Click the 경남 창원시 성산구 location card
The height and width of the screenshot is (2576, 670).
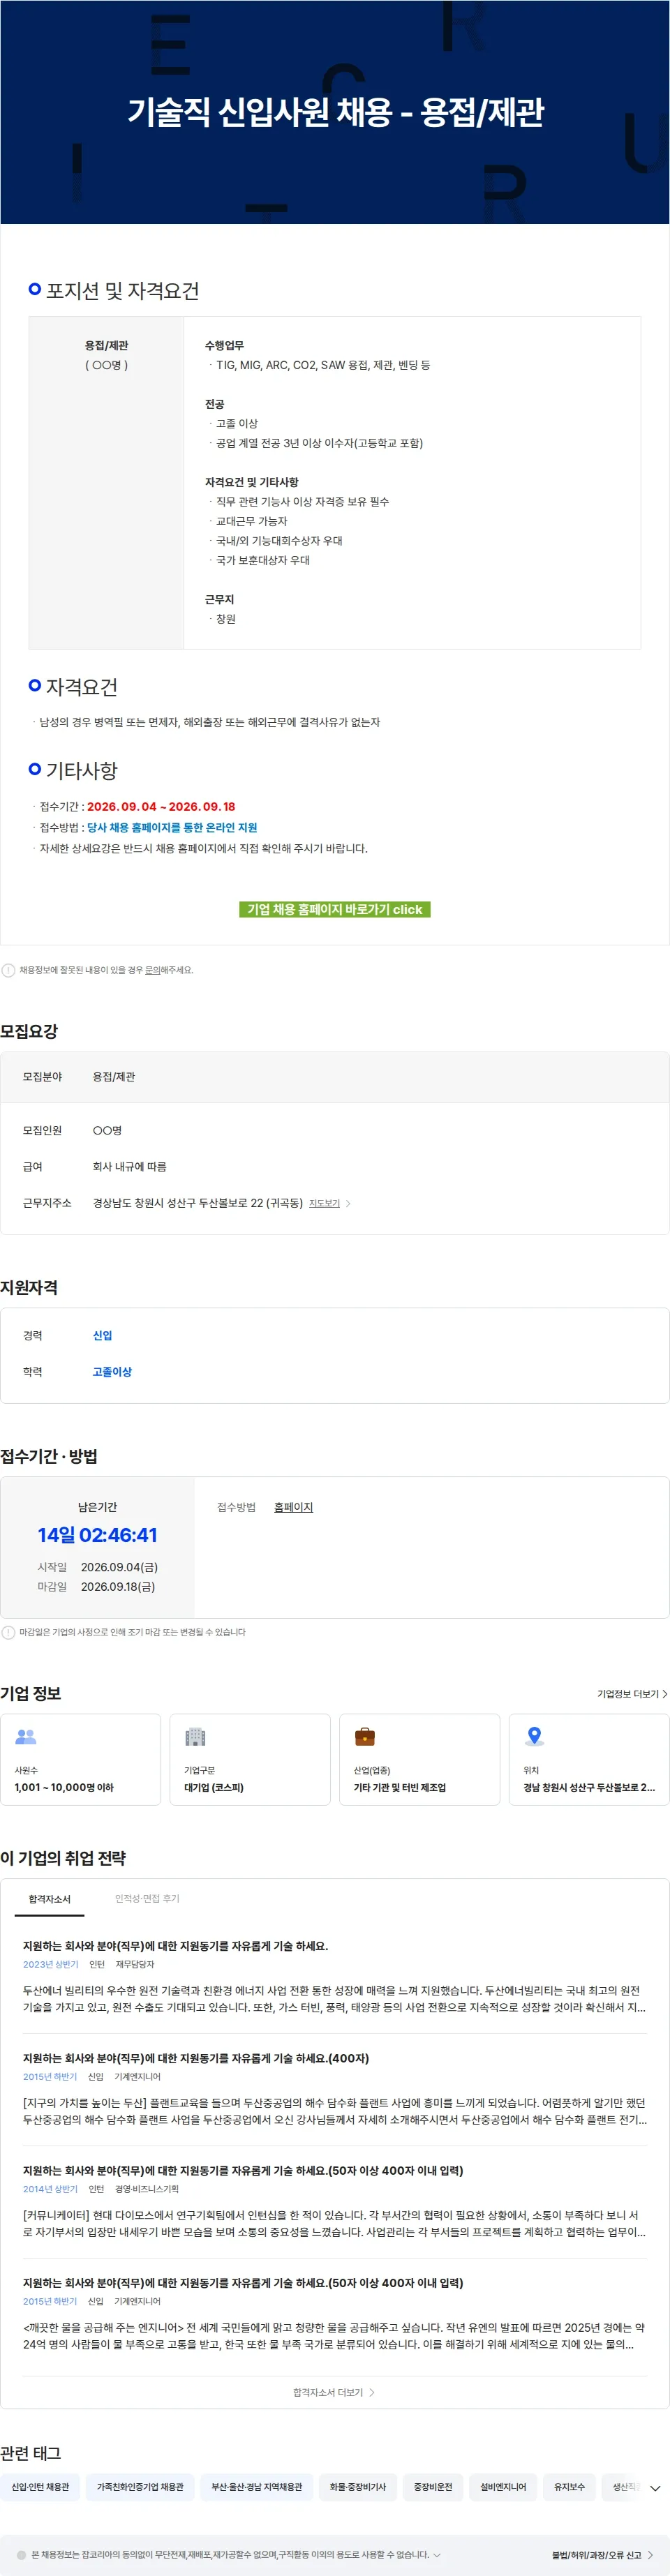tap(589, 1759)
